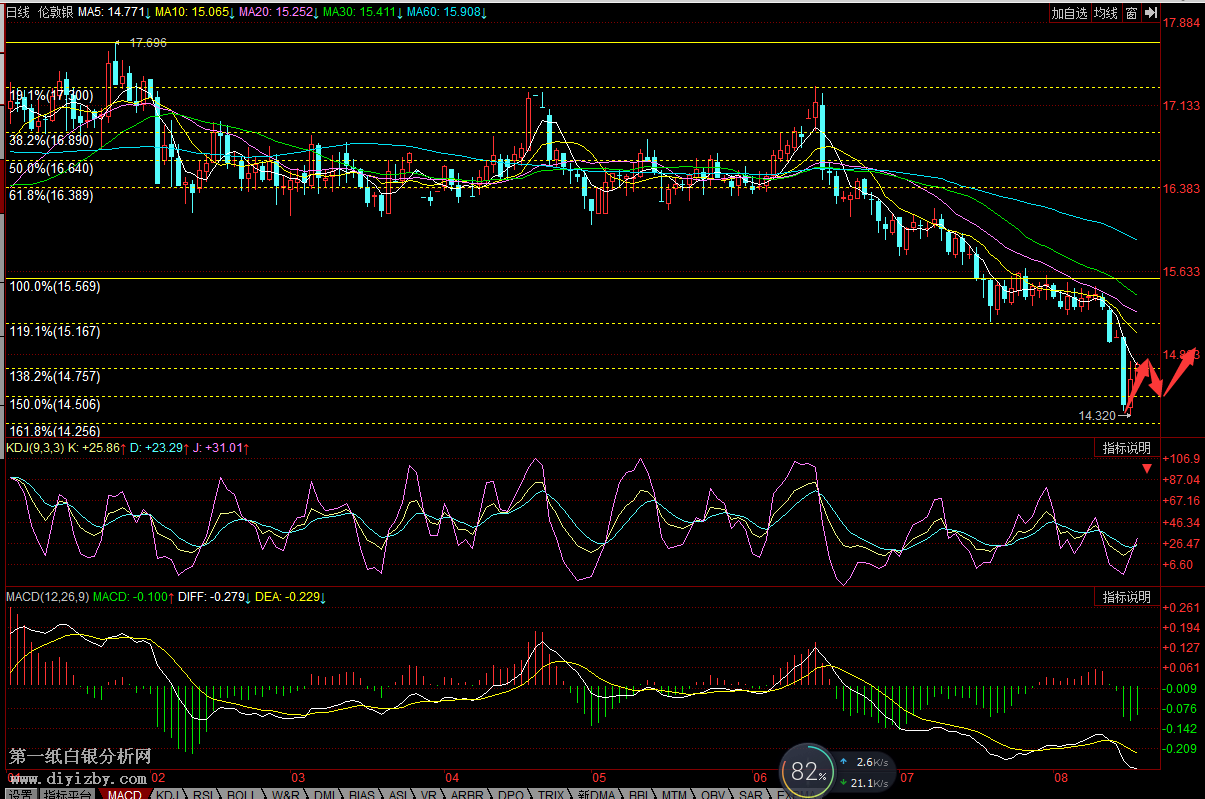Open 指标说明 for the KDJ panel

click(1126, 447)
